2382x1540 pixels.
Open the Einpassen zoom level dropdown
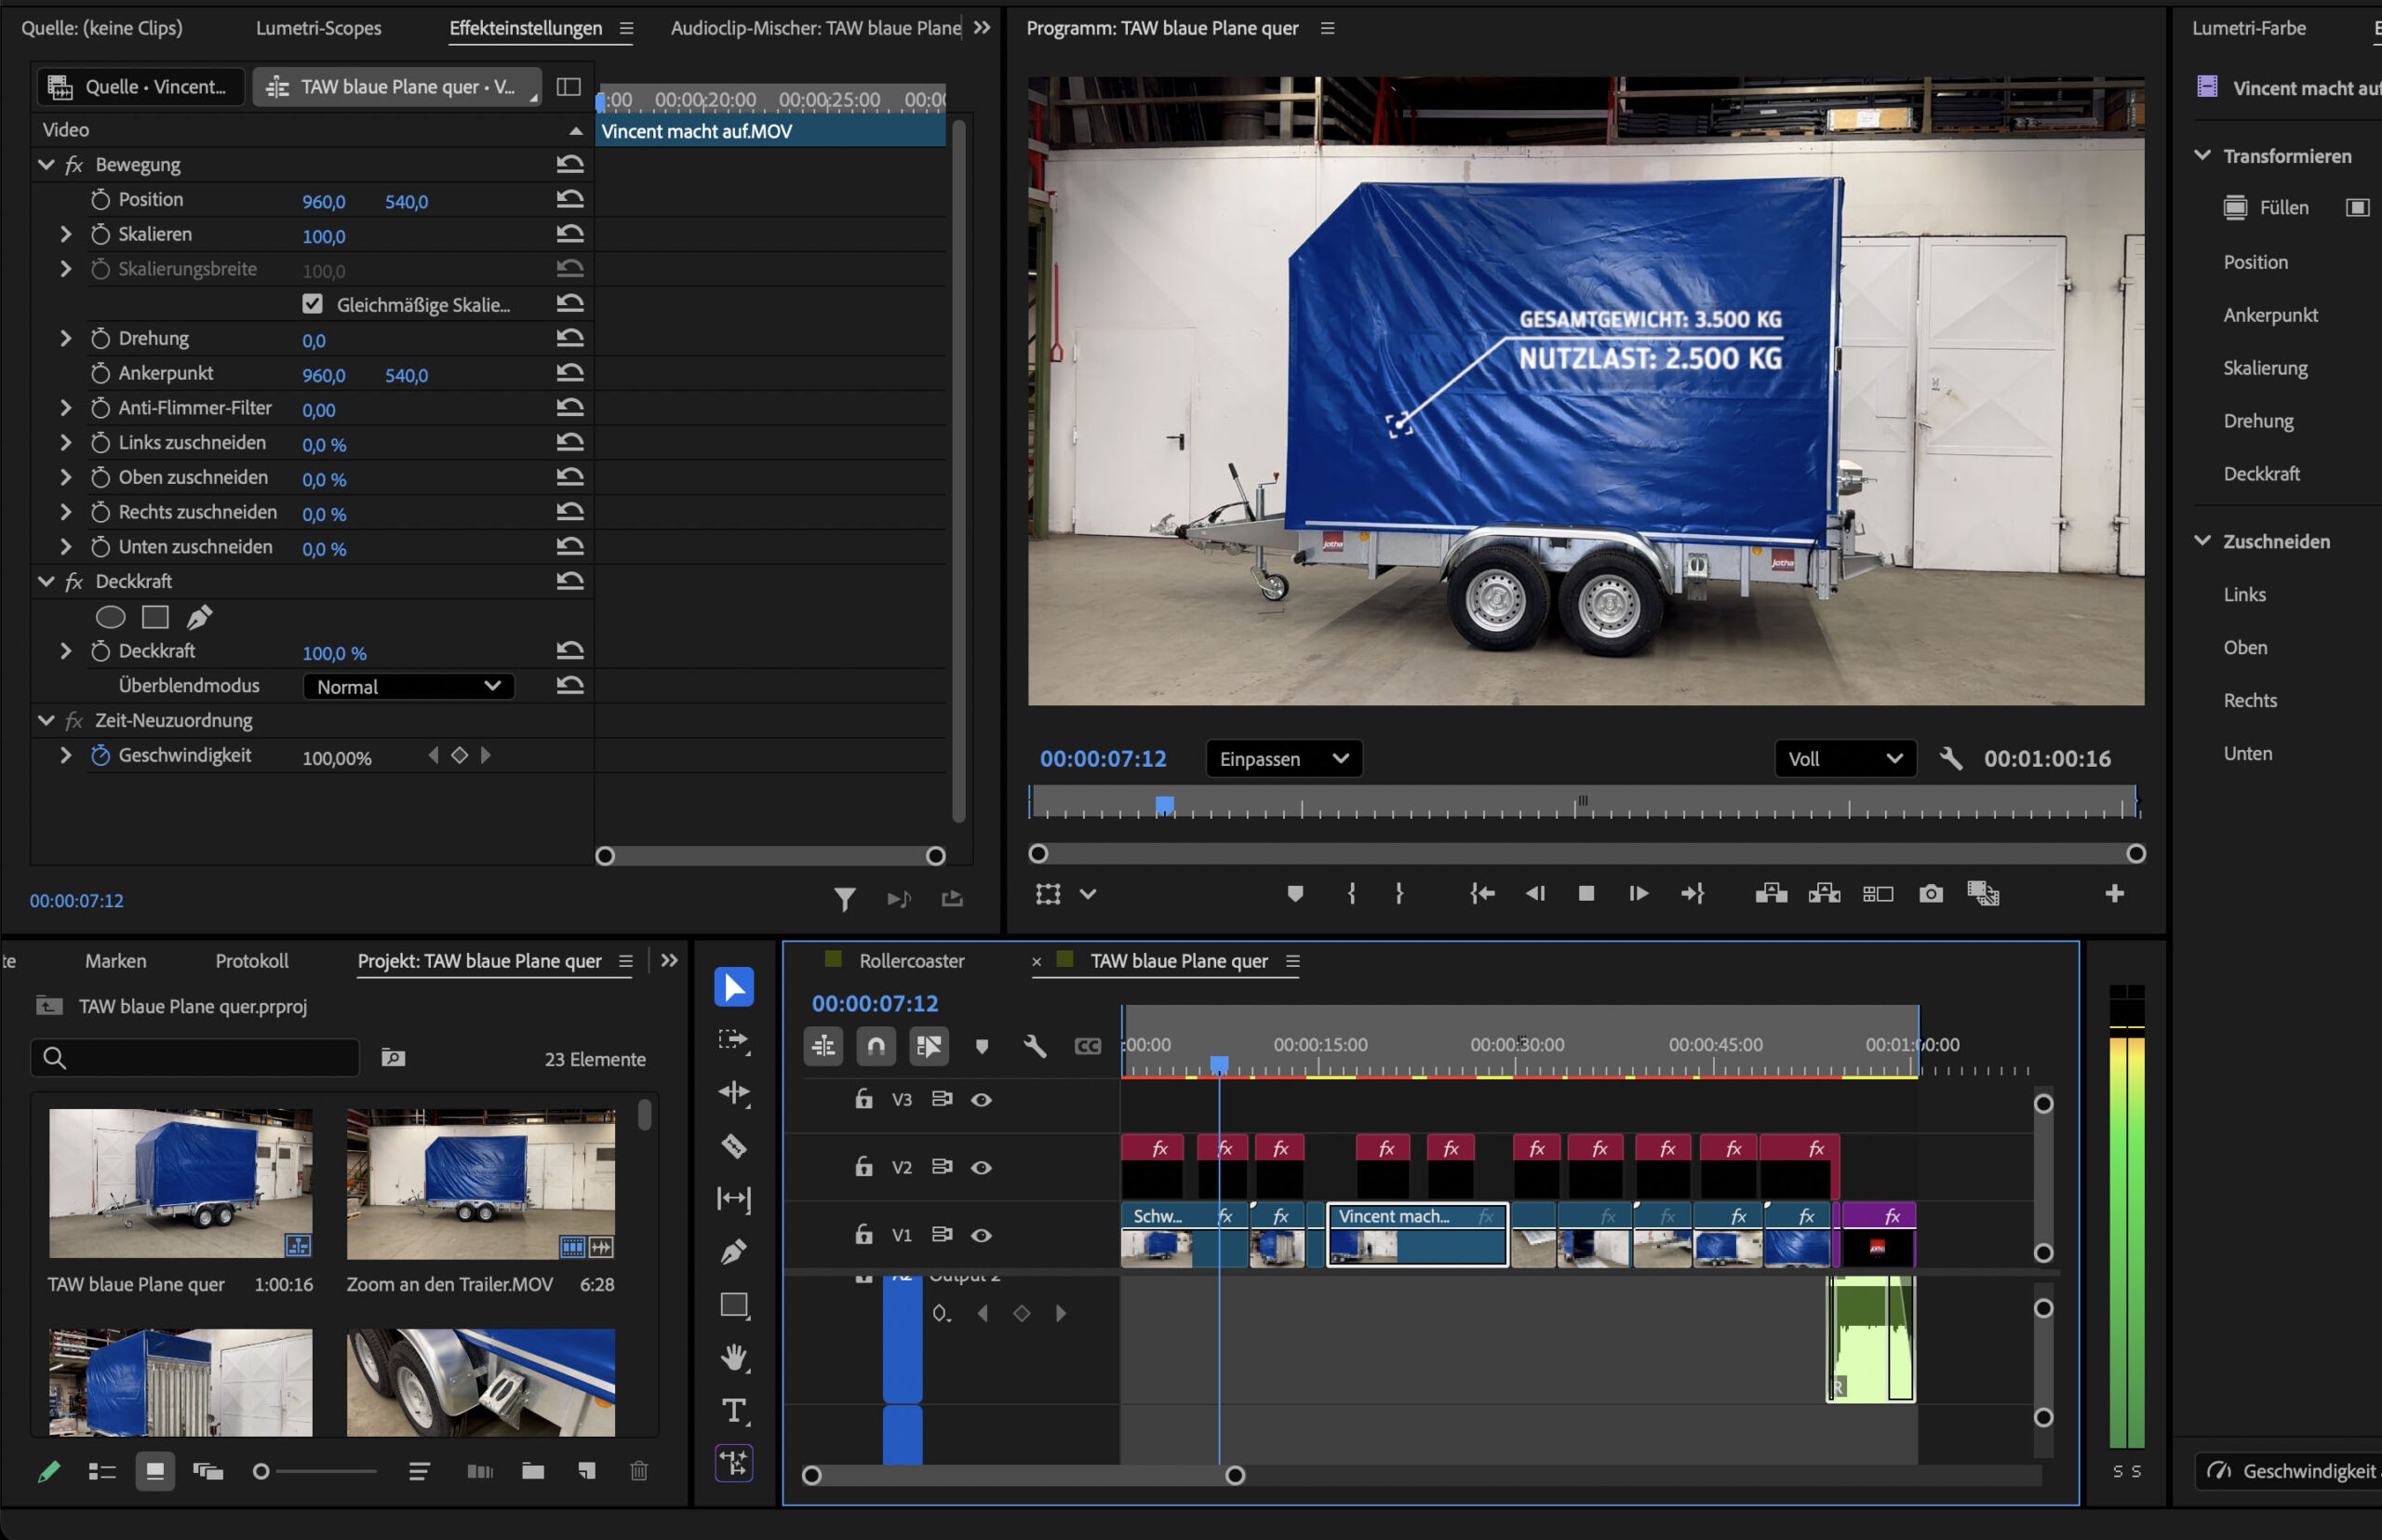click(1283, 759)
